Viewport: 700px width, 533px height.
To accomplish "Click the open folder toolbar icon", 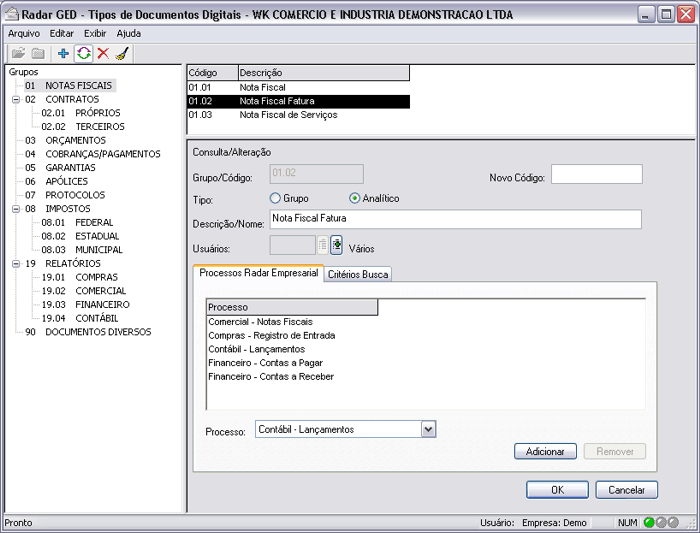I will pos(18,53).
